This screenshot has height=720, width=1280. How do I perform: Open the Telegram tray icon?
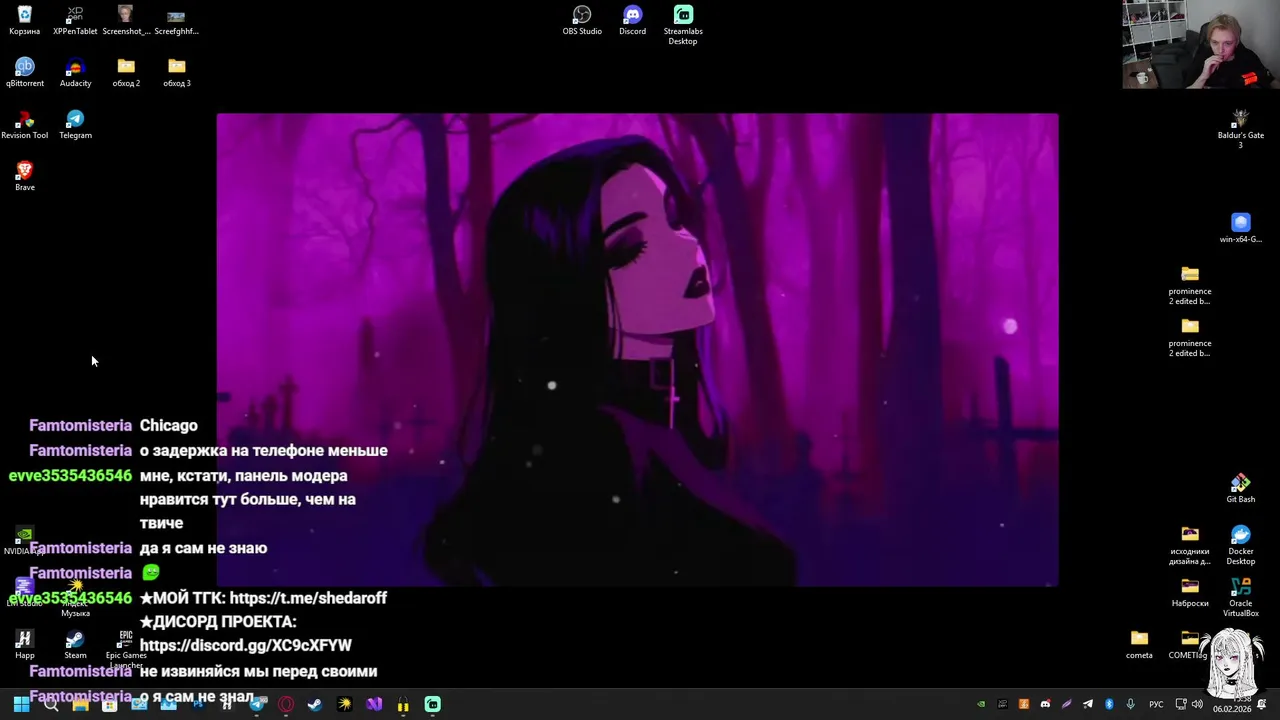pyautogui.click(x=1088, y=704)
